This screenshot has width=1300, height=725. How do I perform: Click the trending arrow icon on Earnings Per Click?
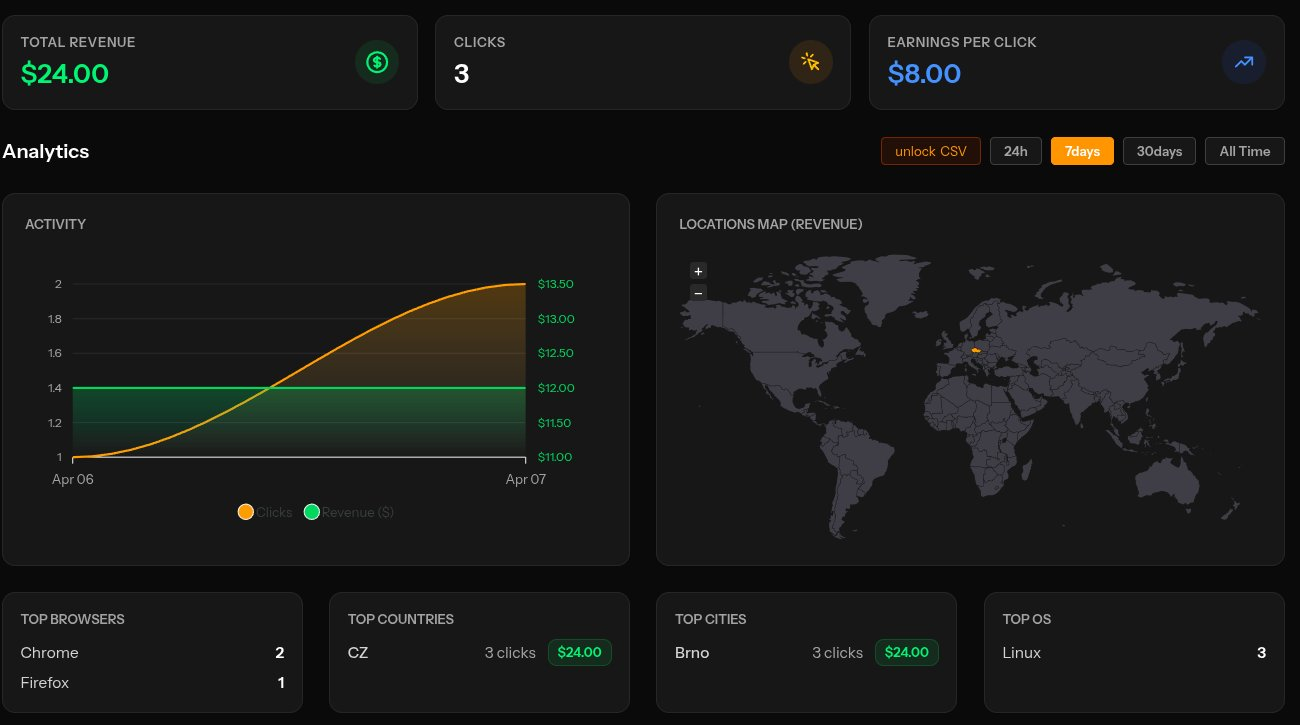tap(1244, 62)
